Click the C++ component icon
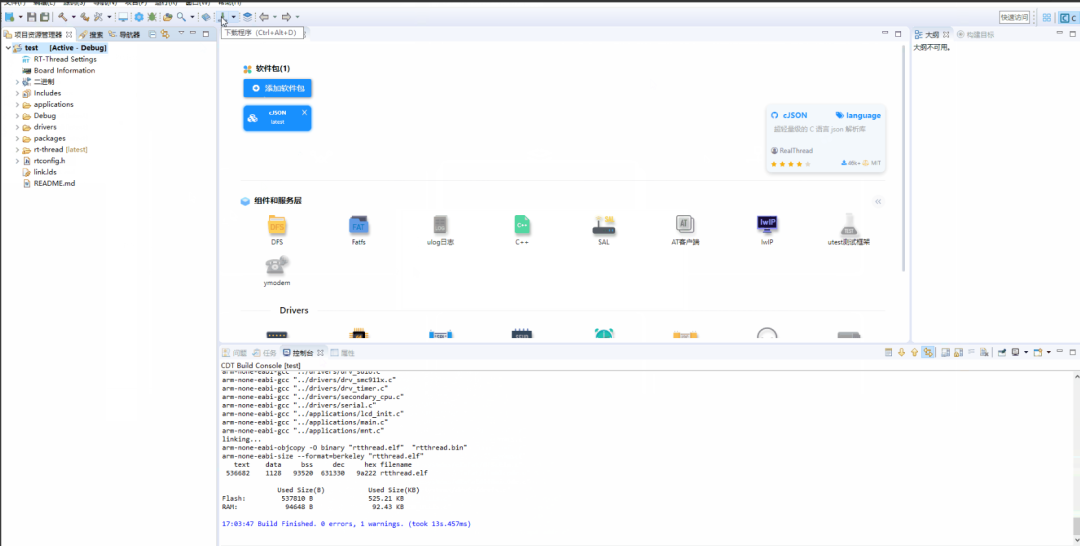This screenshot has height=546, width=1080. click(x=522, y=225)
